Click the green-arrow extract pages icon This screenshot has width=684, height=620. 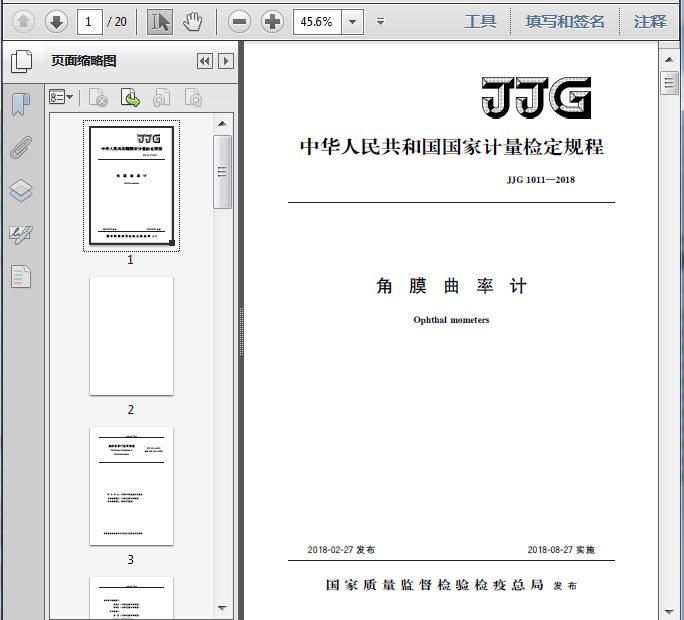(130, 98)
